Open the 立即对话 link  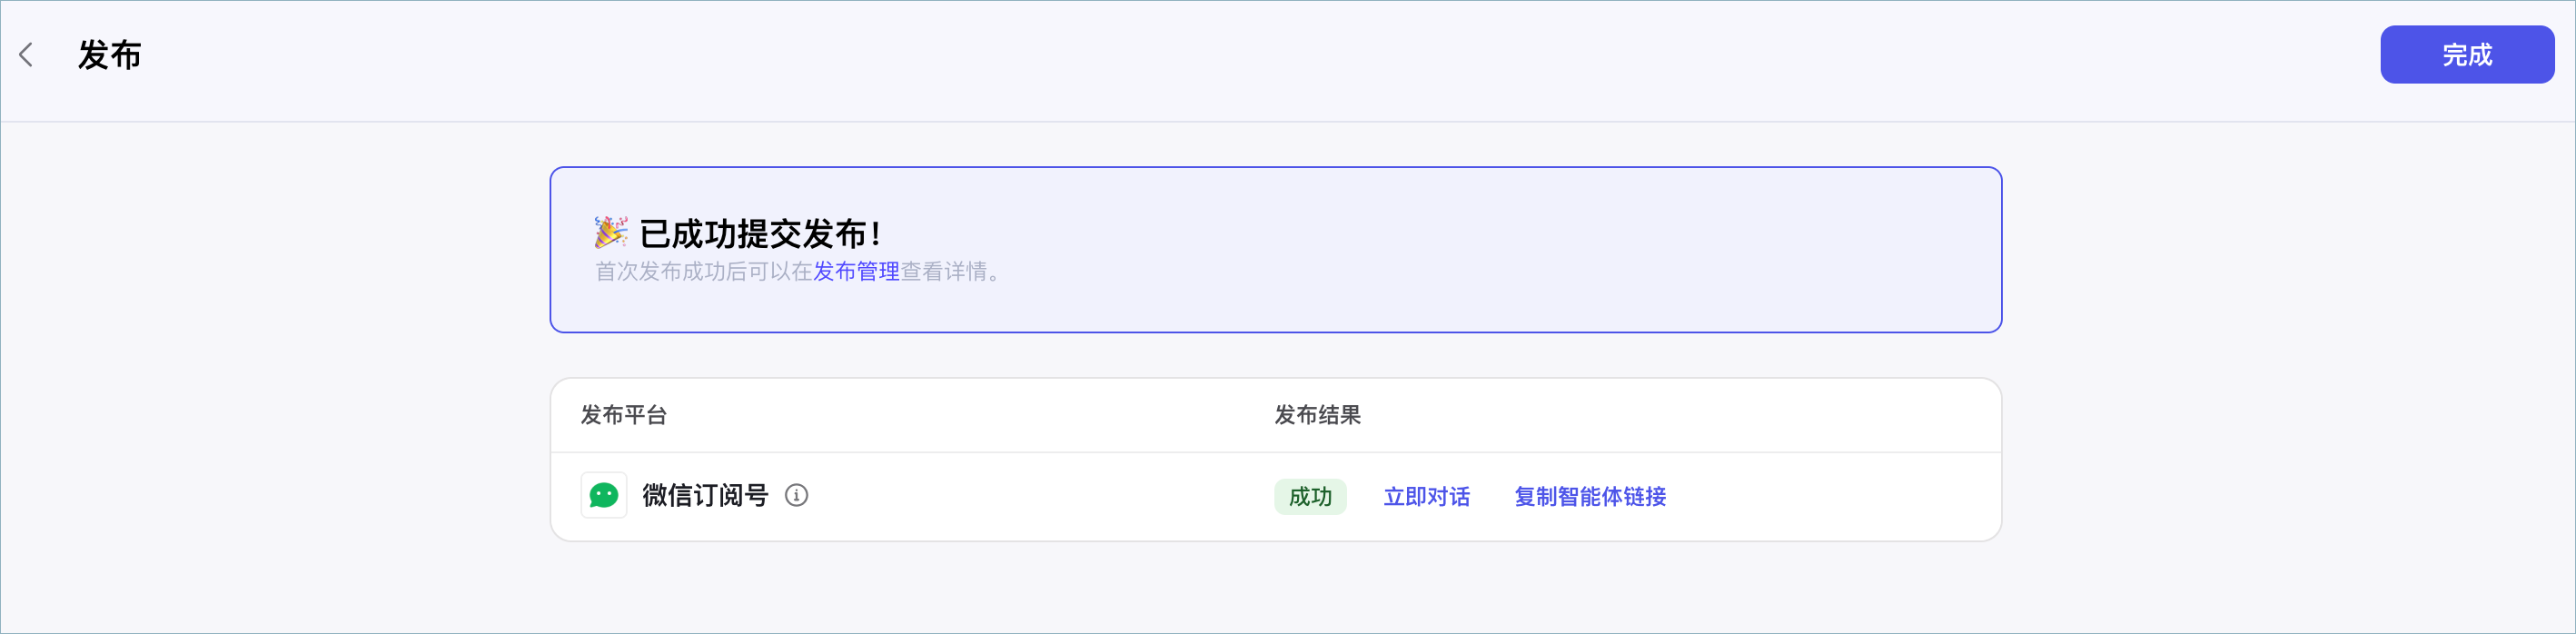1426,497
